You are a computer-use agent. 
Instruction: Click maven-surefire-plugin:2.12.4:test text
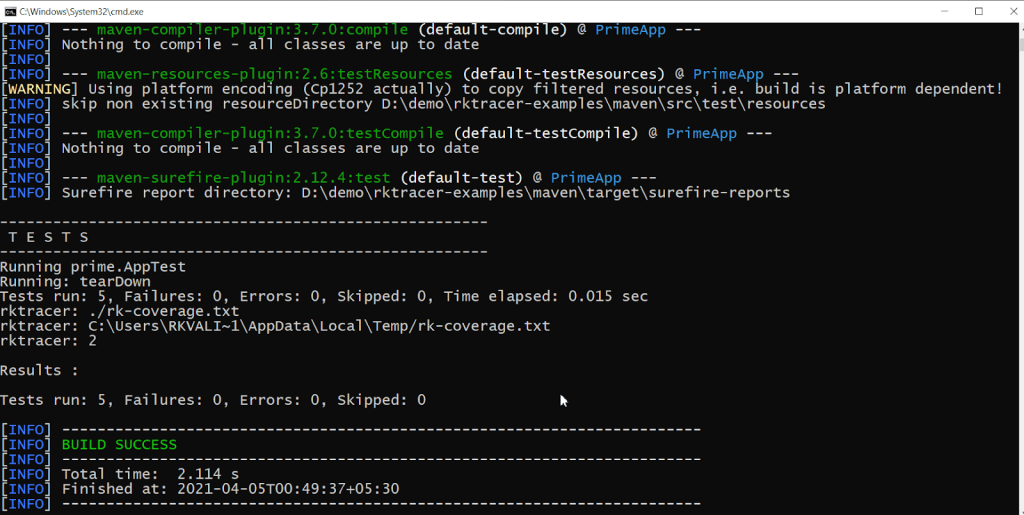tap(243, 178)
